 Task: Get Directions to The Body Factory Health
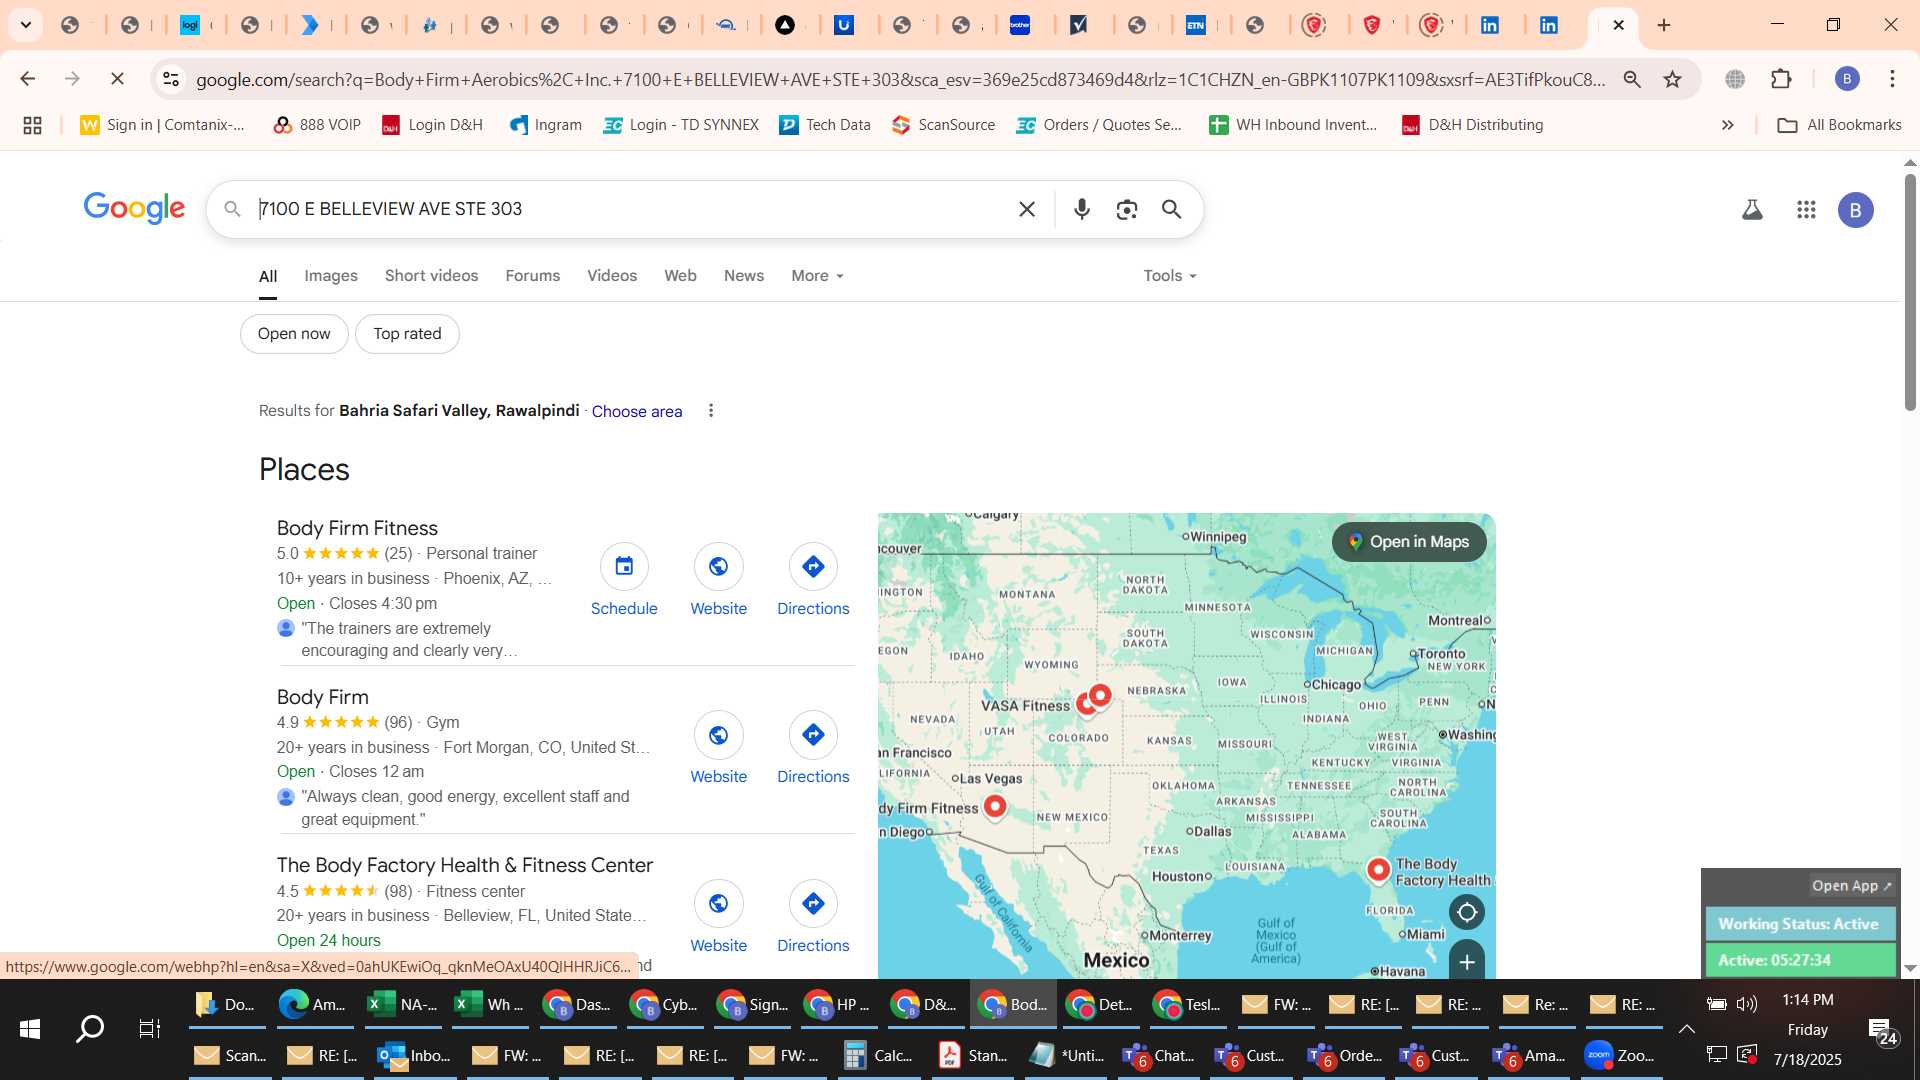pyautogui.click(x=813, y=904)
